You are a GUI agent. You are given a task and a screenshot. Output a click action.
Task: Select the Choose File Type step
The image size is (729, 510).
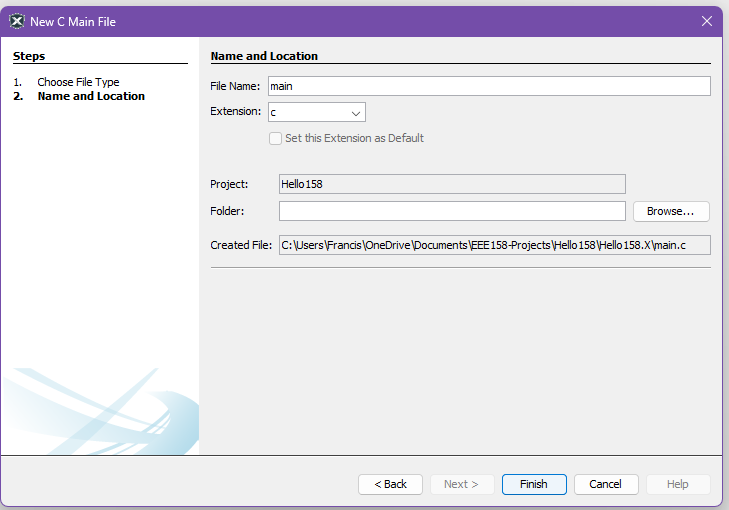(x=78, y=82)
